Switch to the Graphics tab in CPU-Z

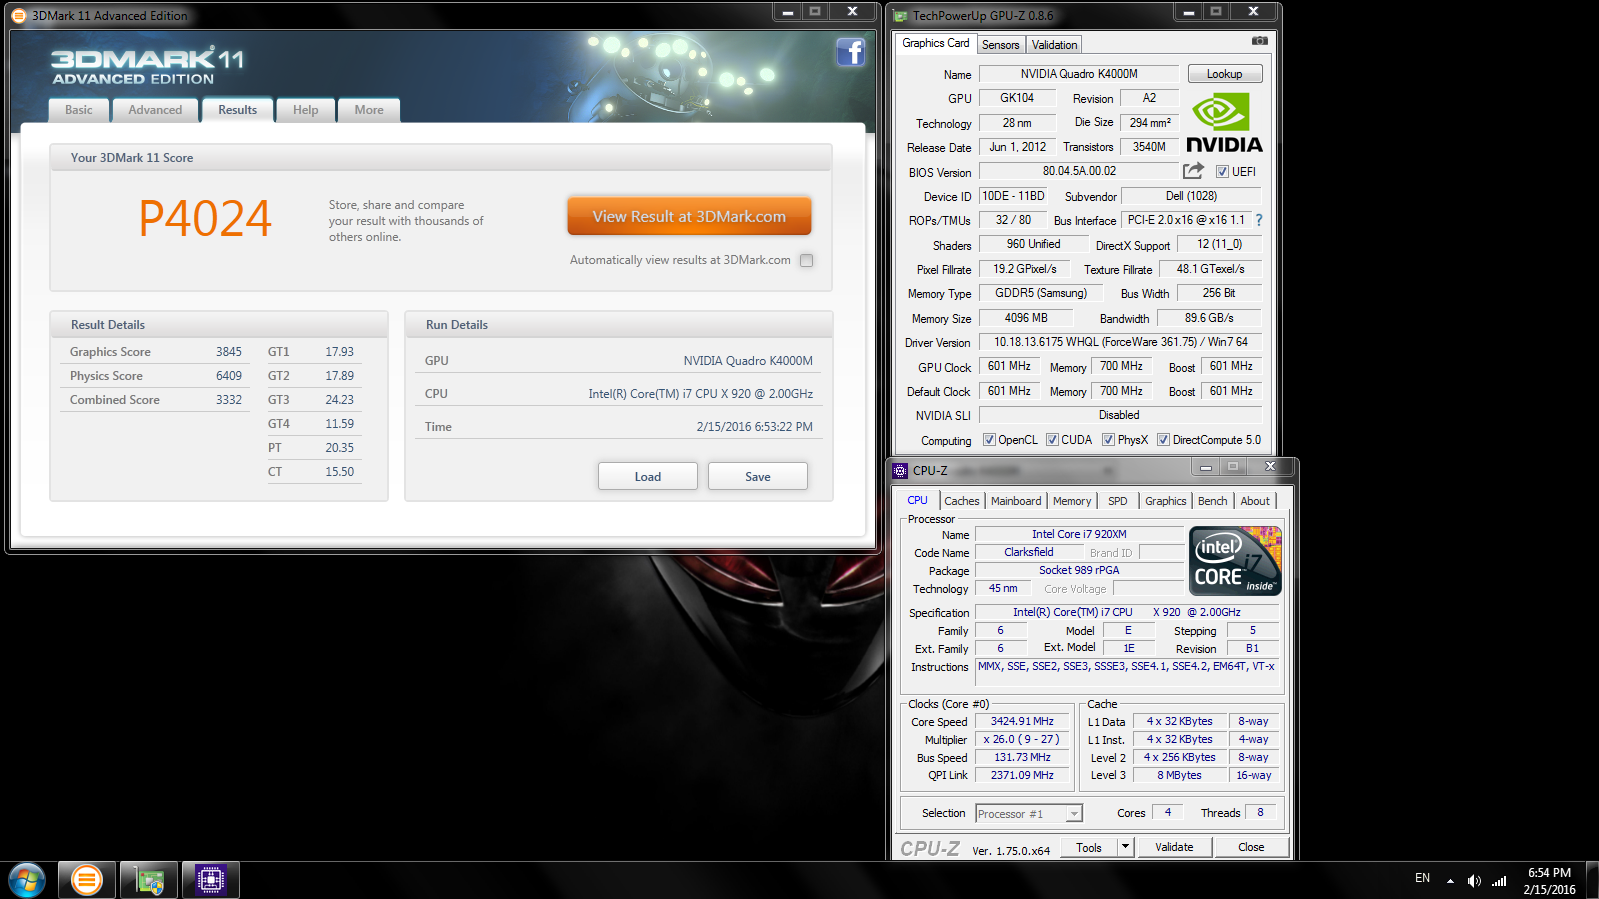tap(1166, 501)
